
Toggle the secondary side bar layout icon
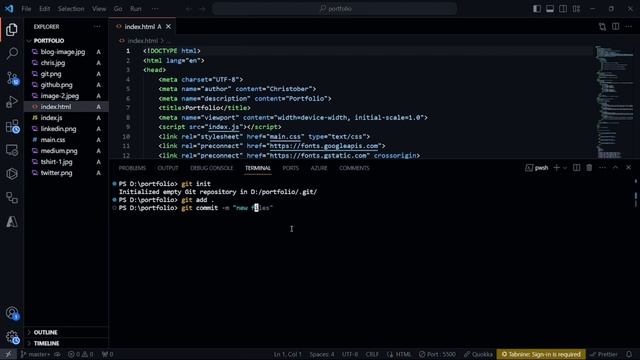click(x=563, y=9)
